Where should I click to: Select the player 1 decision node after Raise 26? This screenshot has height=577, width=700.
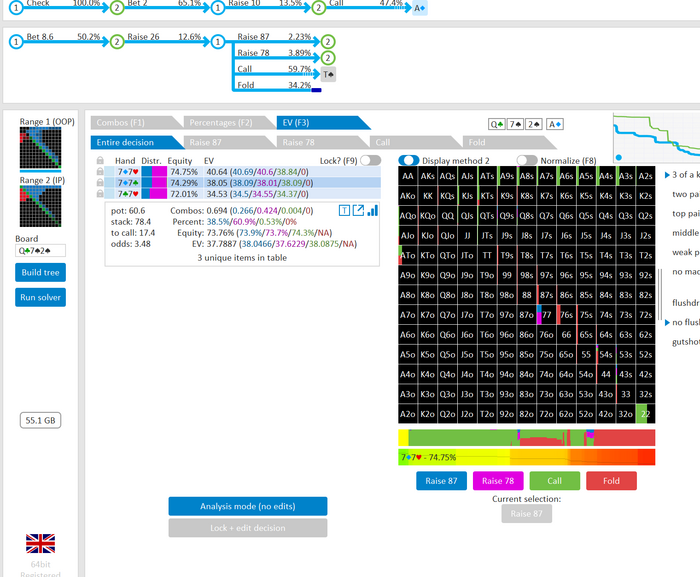[x=218, y=42]
